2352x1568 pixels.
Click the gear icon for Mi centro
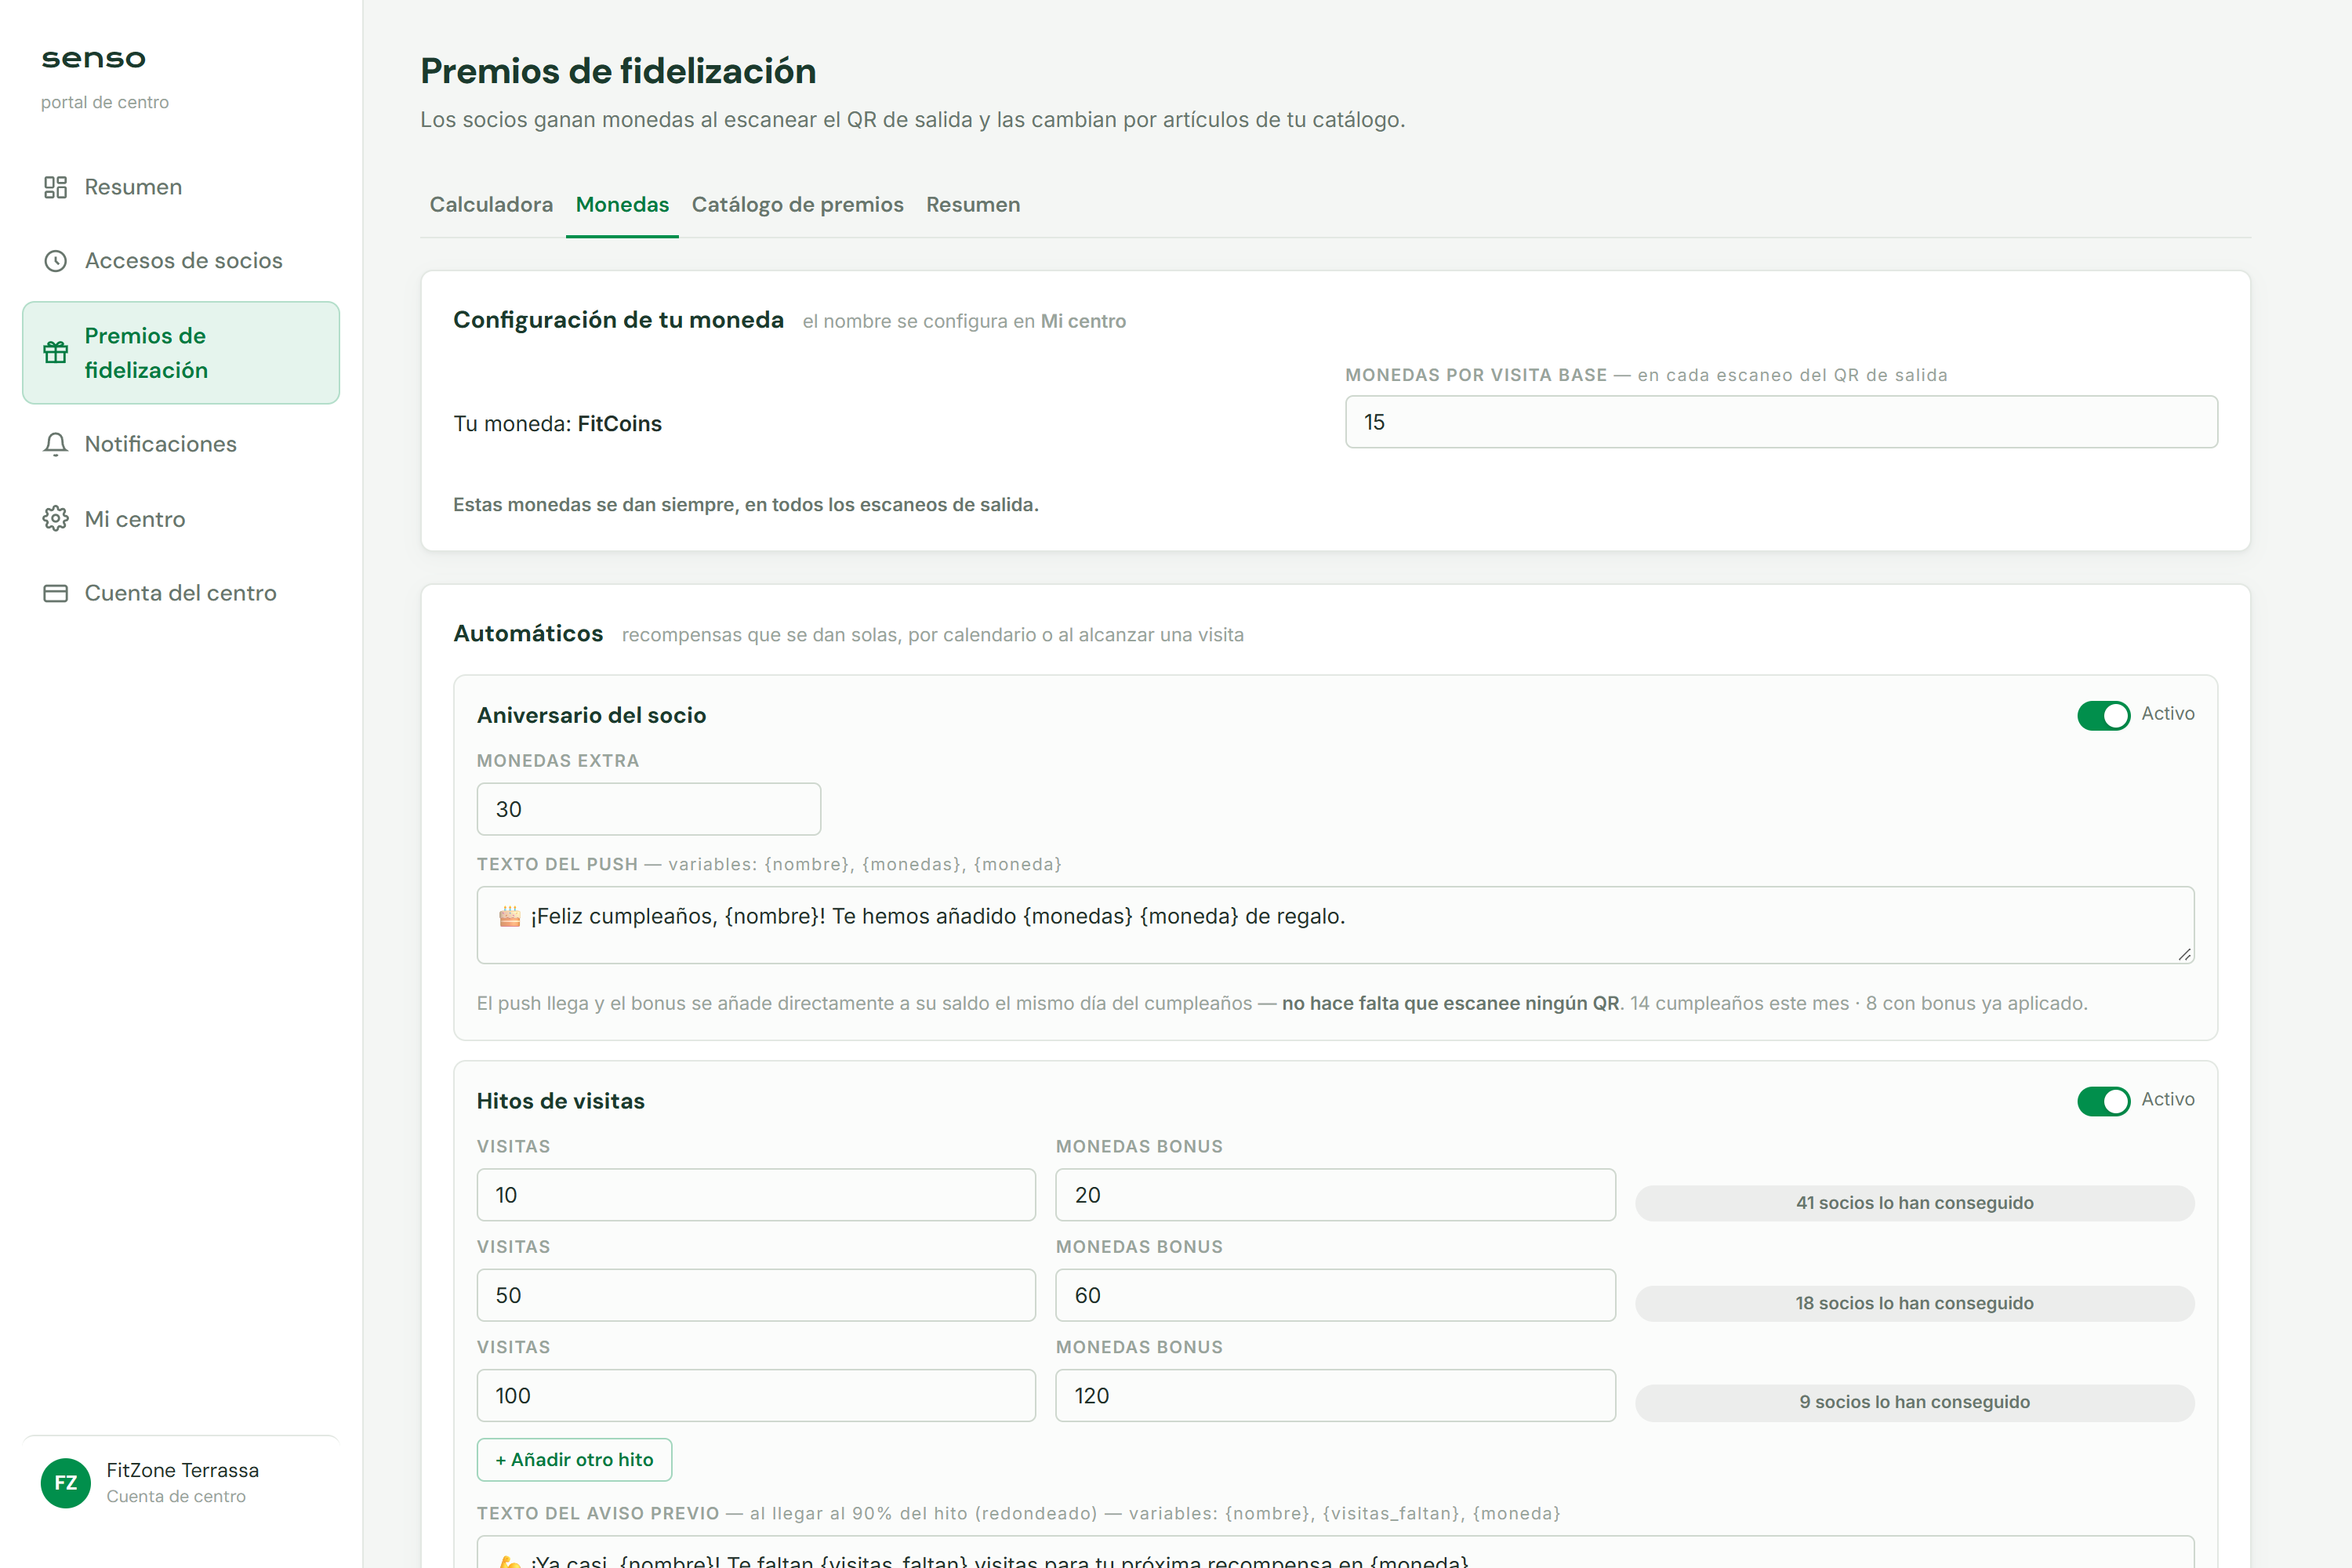click(55, 519)
